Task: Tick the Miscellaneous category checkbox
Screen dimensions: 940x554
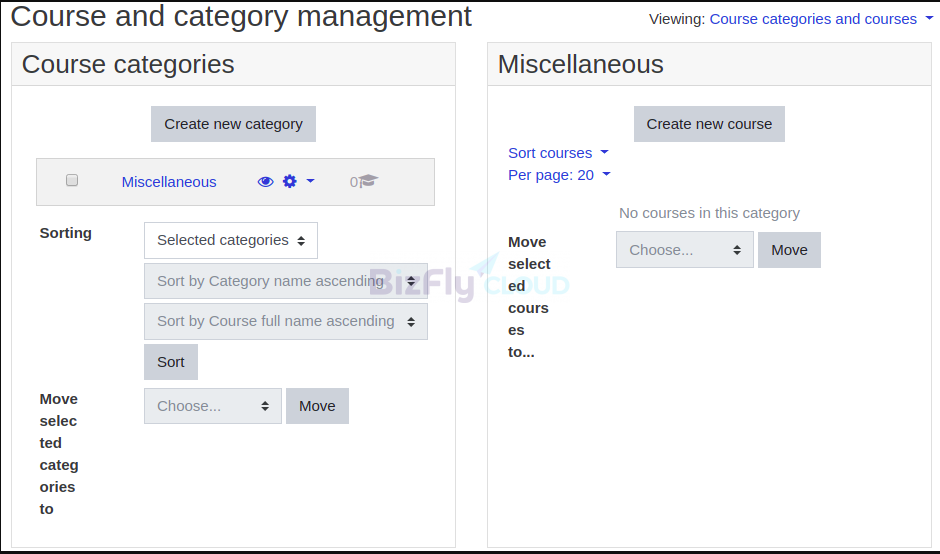Action: click(x=72, y=180)
